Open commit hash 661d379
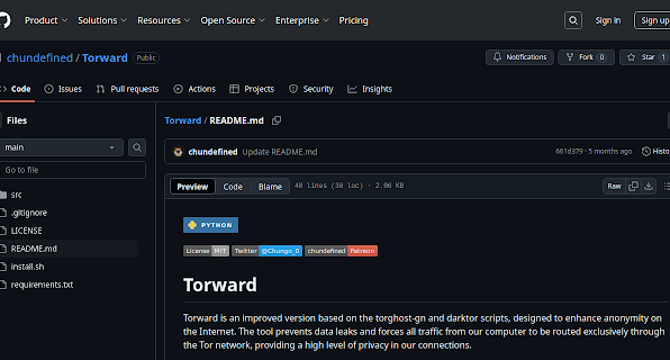The height and width of the screenshot is (360, 670). [x=569, y=151]
